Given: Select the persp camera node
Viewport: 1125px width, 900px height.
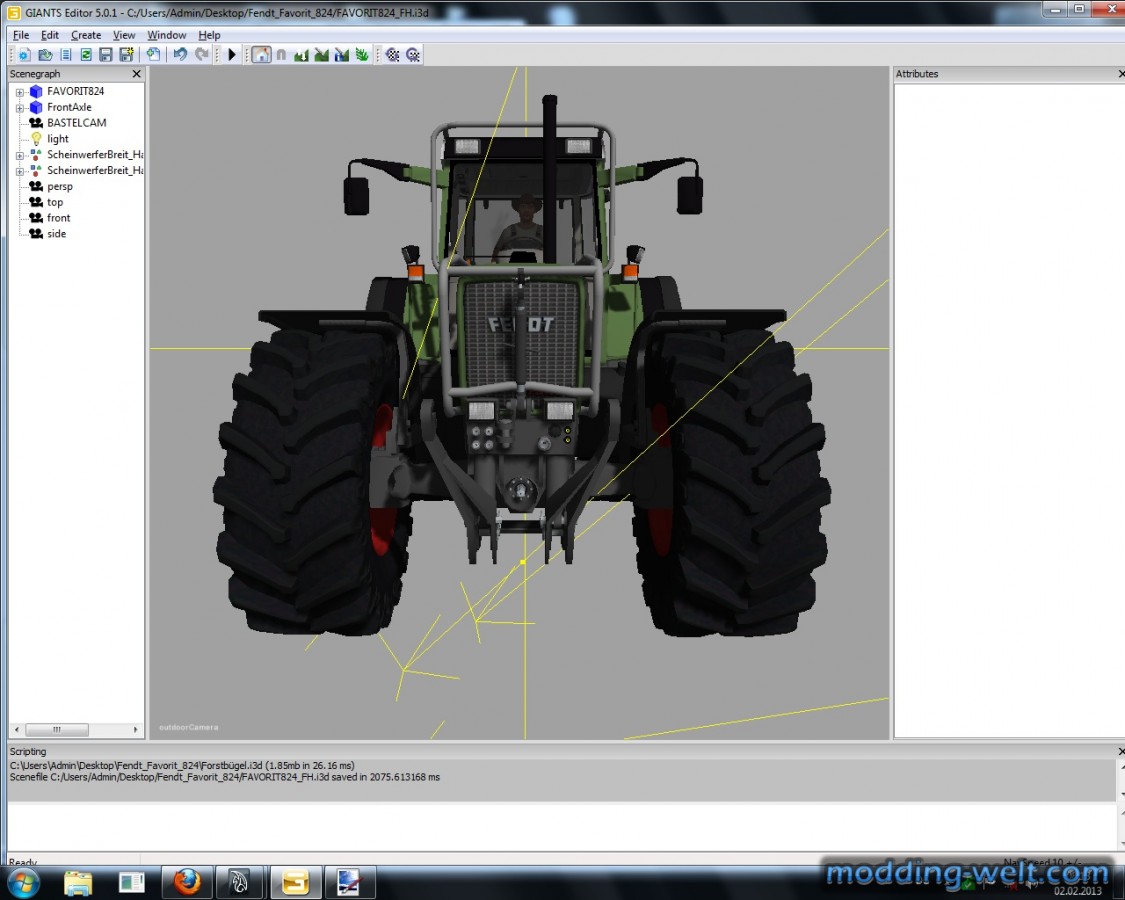Looking at the screenshot, I should pos(60,187).
